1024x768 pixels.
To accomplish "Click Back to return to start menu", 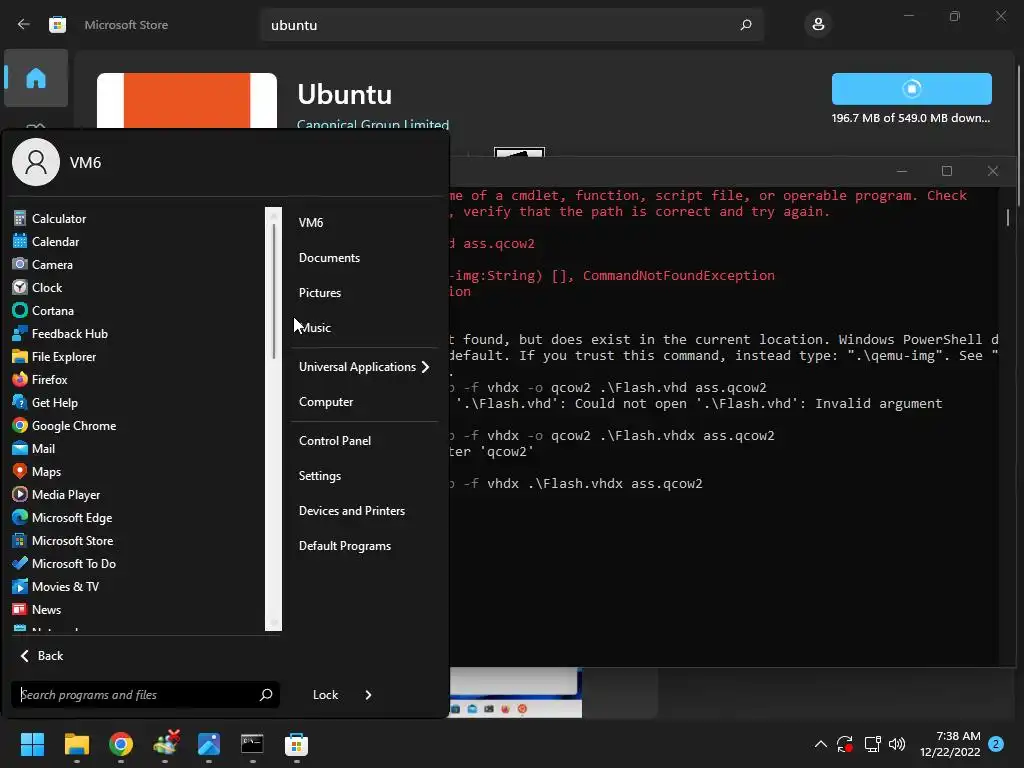I will coord(42,656).
